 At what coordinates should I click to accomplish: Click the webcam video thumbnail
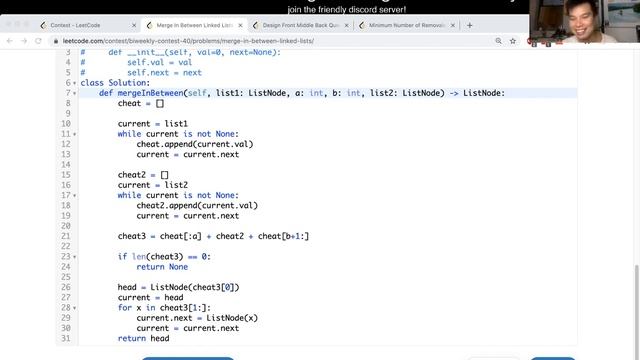584,21
